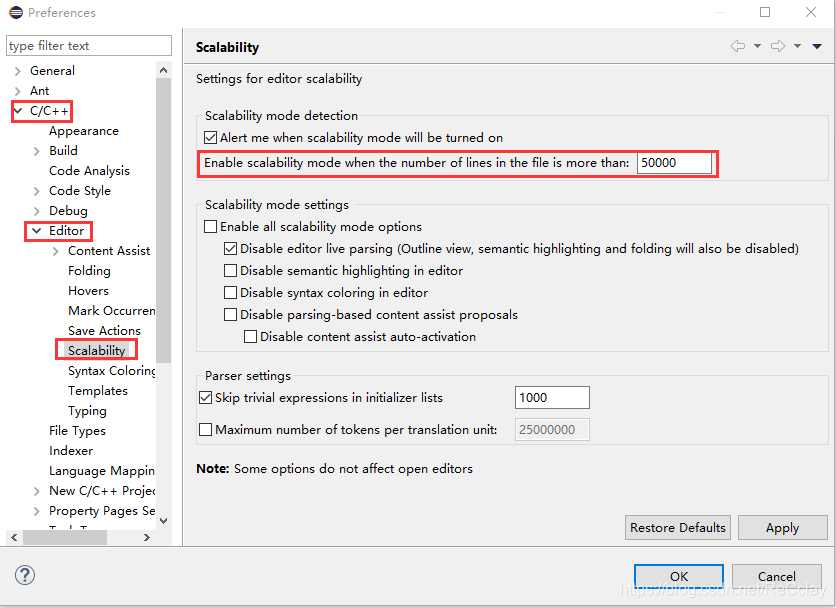Open the back history dropdown arrow
Screen dimensions: 836x608
(x=757, y=46)
